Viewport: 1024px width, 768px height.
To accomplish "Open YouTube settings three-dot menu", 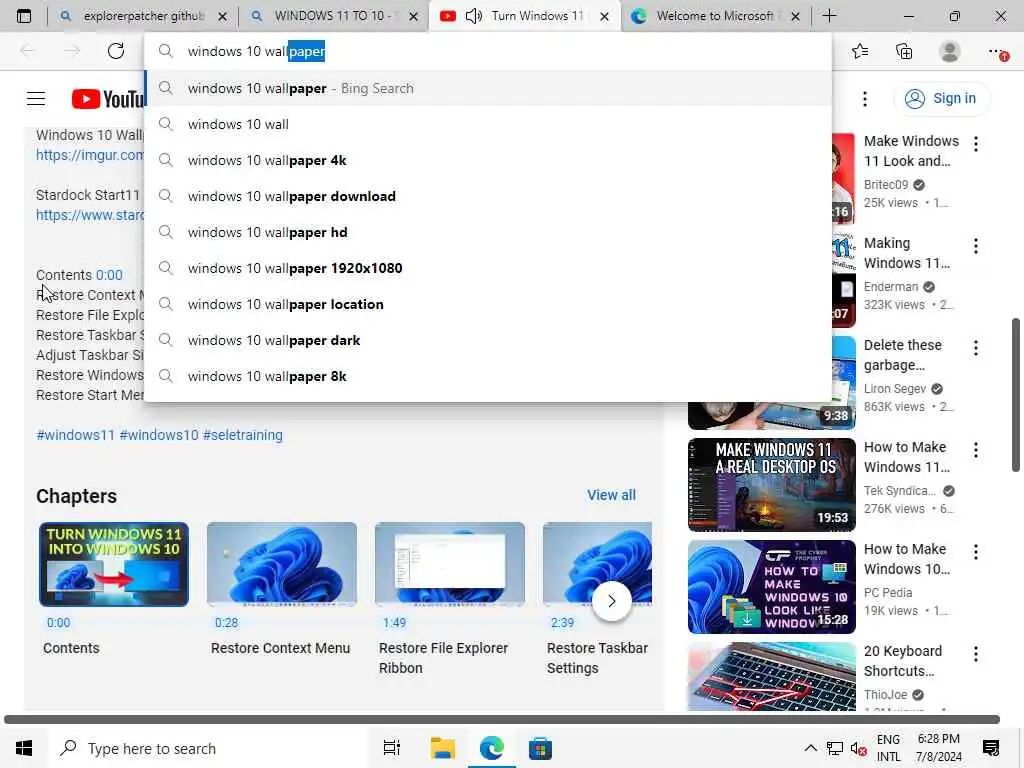I will 865,99.
